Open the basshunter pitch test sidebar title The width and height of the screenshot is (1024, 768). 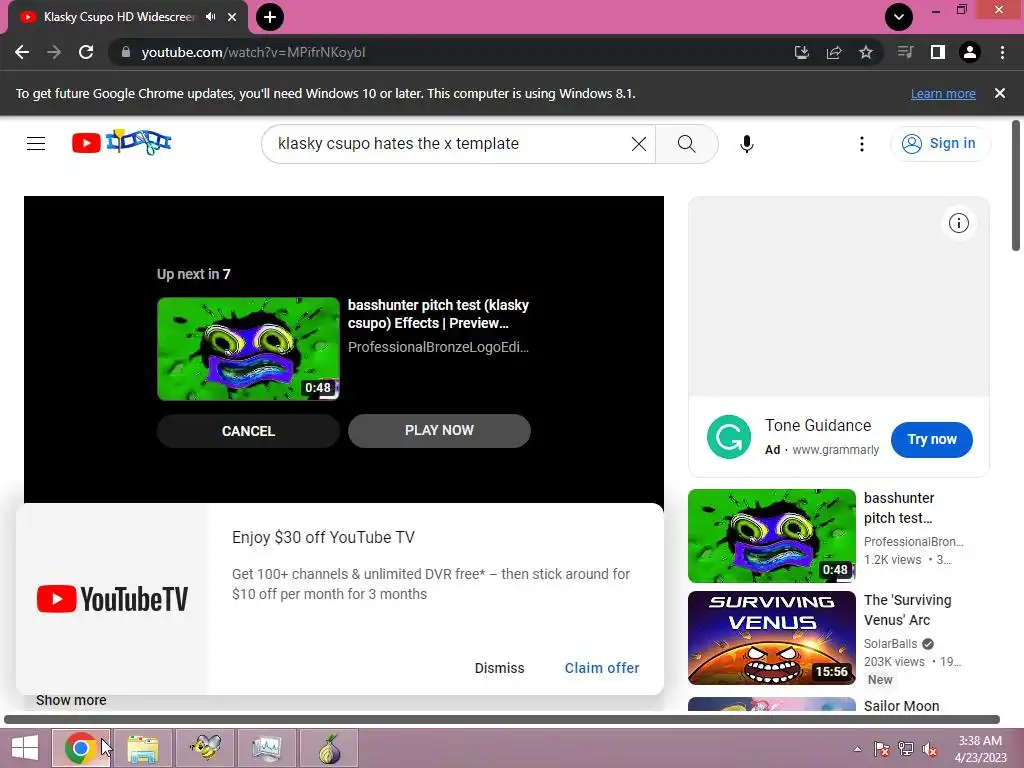pyautogui.click(x=899, y=508)
